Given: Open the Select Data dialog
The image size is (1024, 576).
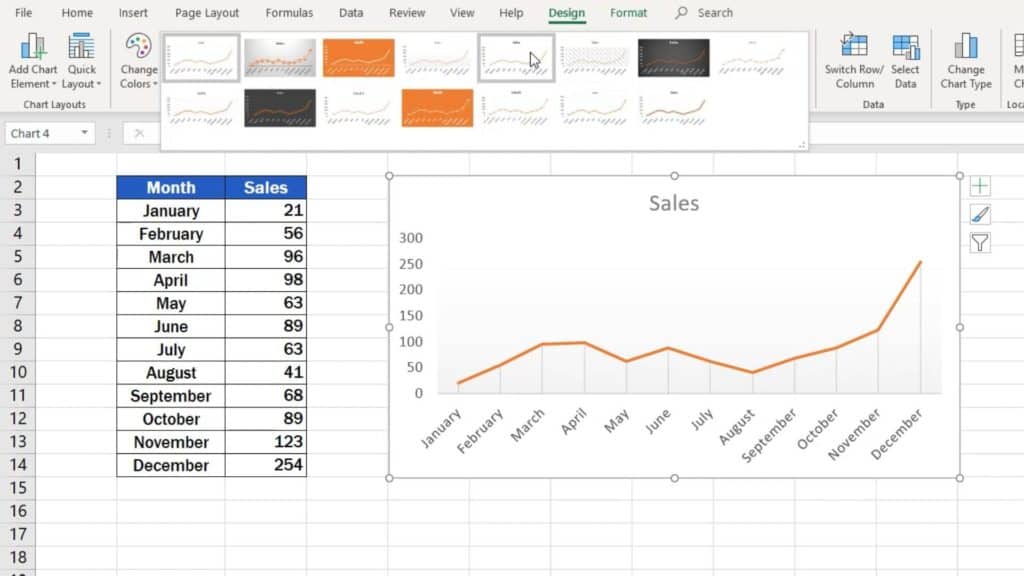Looking at the screenshot, I should pyautogui.click(x=905, y=61).
